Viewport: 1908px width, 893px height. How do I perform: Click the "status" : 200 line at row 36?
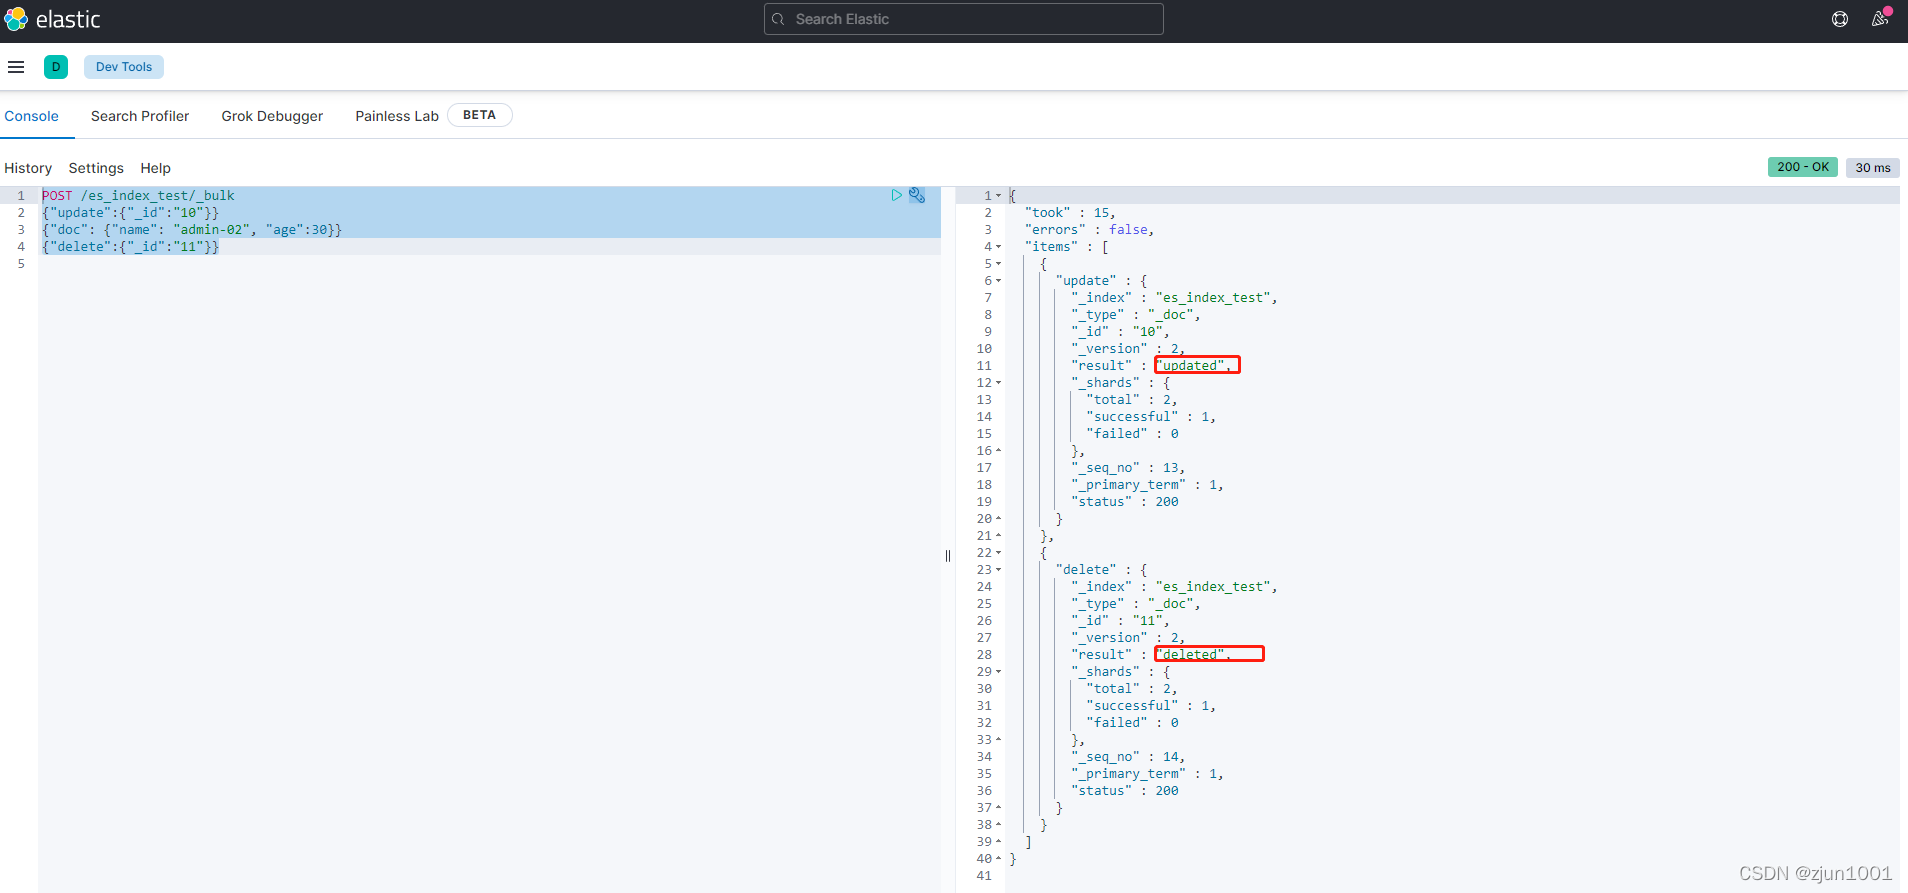click(x=1124, y=791)
